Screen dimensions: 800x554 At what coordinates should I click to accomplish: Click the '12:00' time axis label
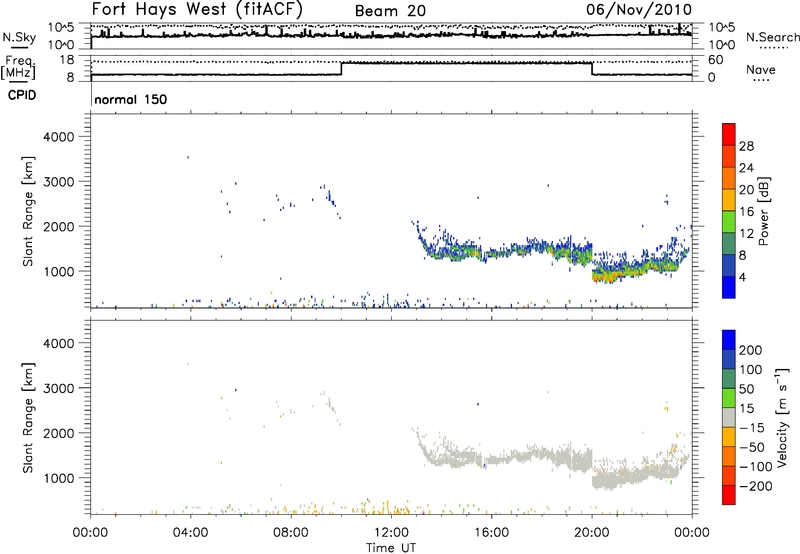coord(391,533)
